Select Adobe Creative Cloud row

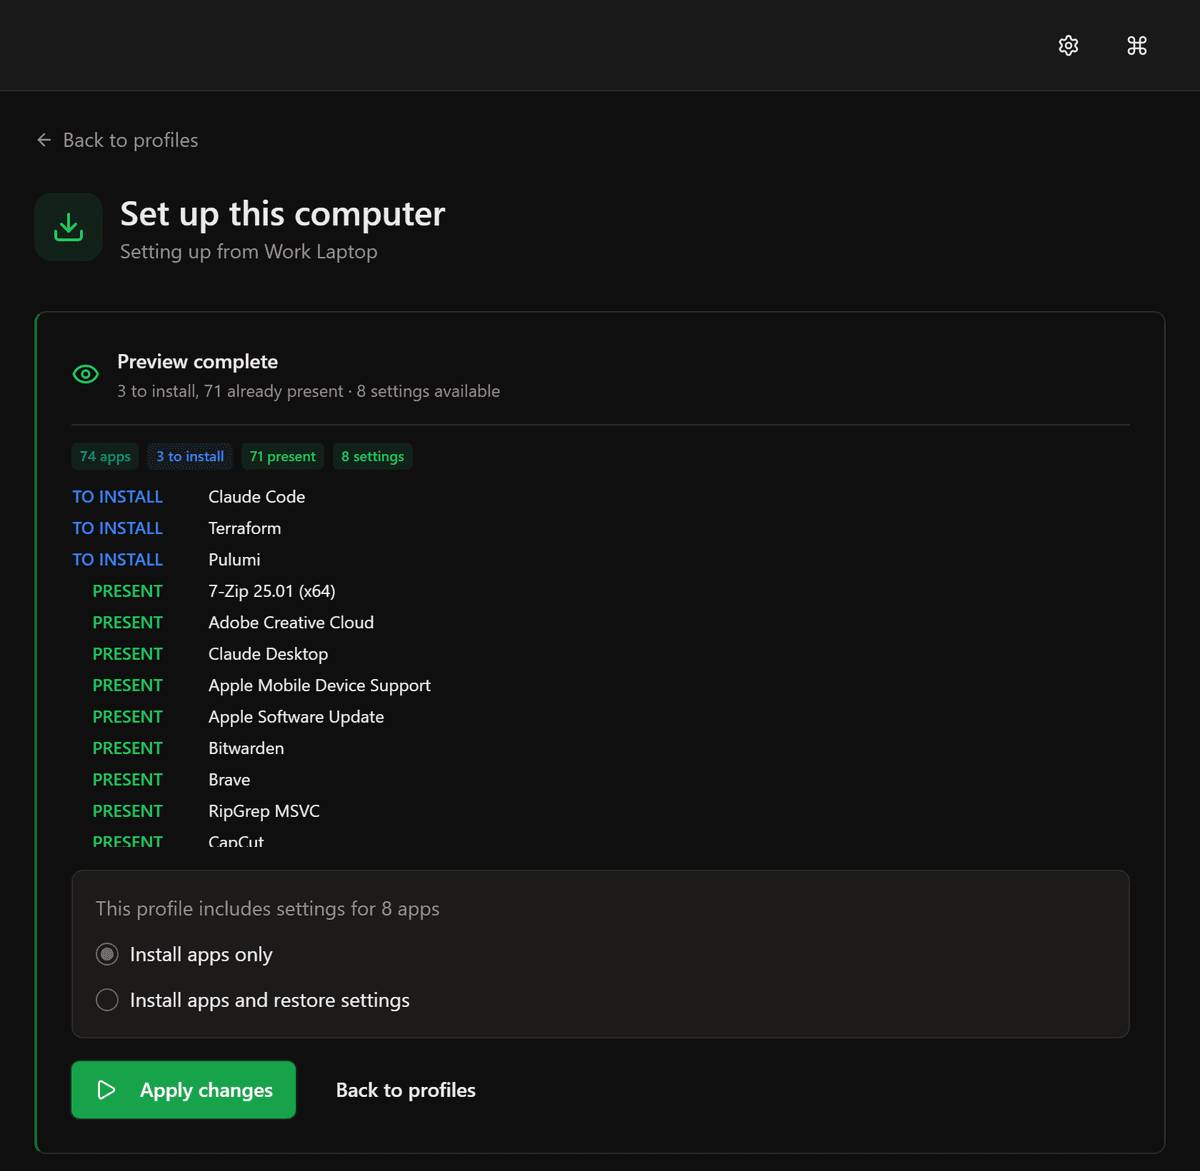tap(600, 622)
